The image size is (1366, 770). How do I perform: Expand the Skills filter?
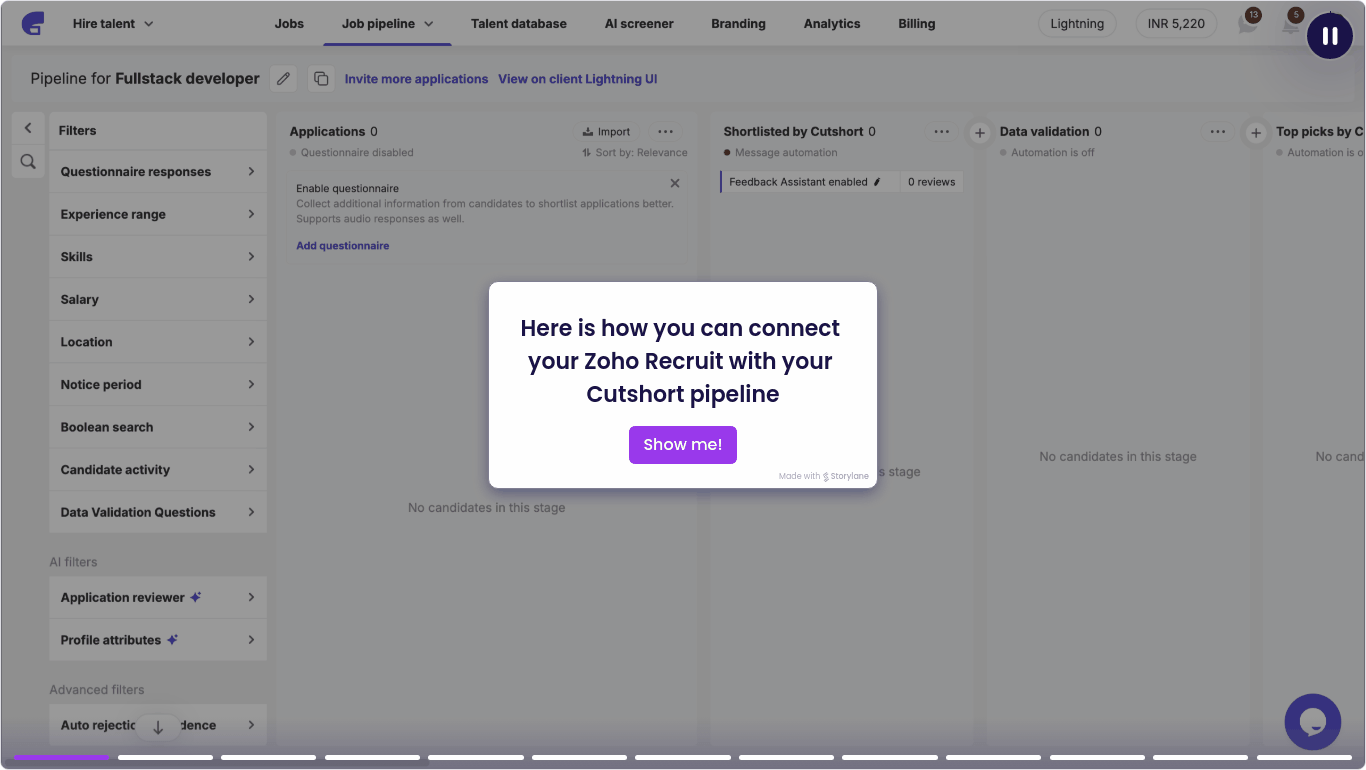point(158,257)
